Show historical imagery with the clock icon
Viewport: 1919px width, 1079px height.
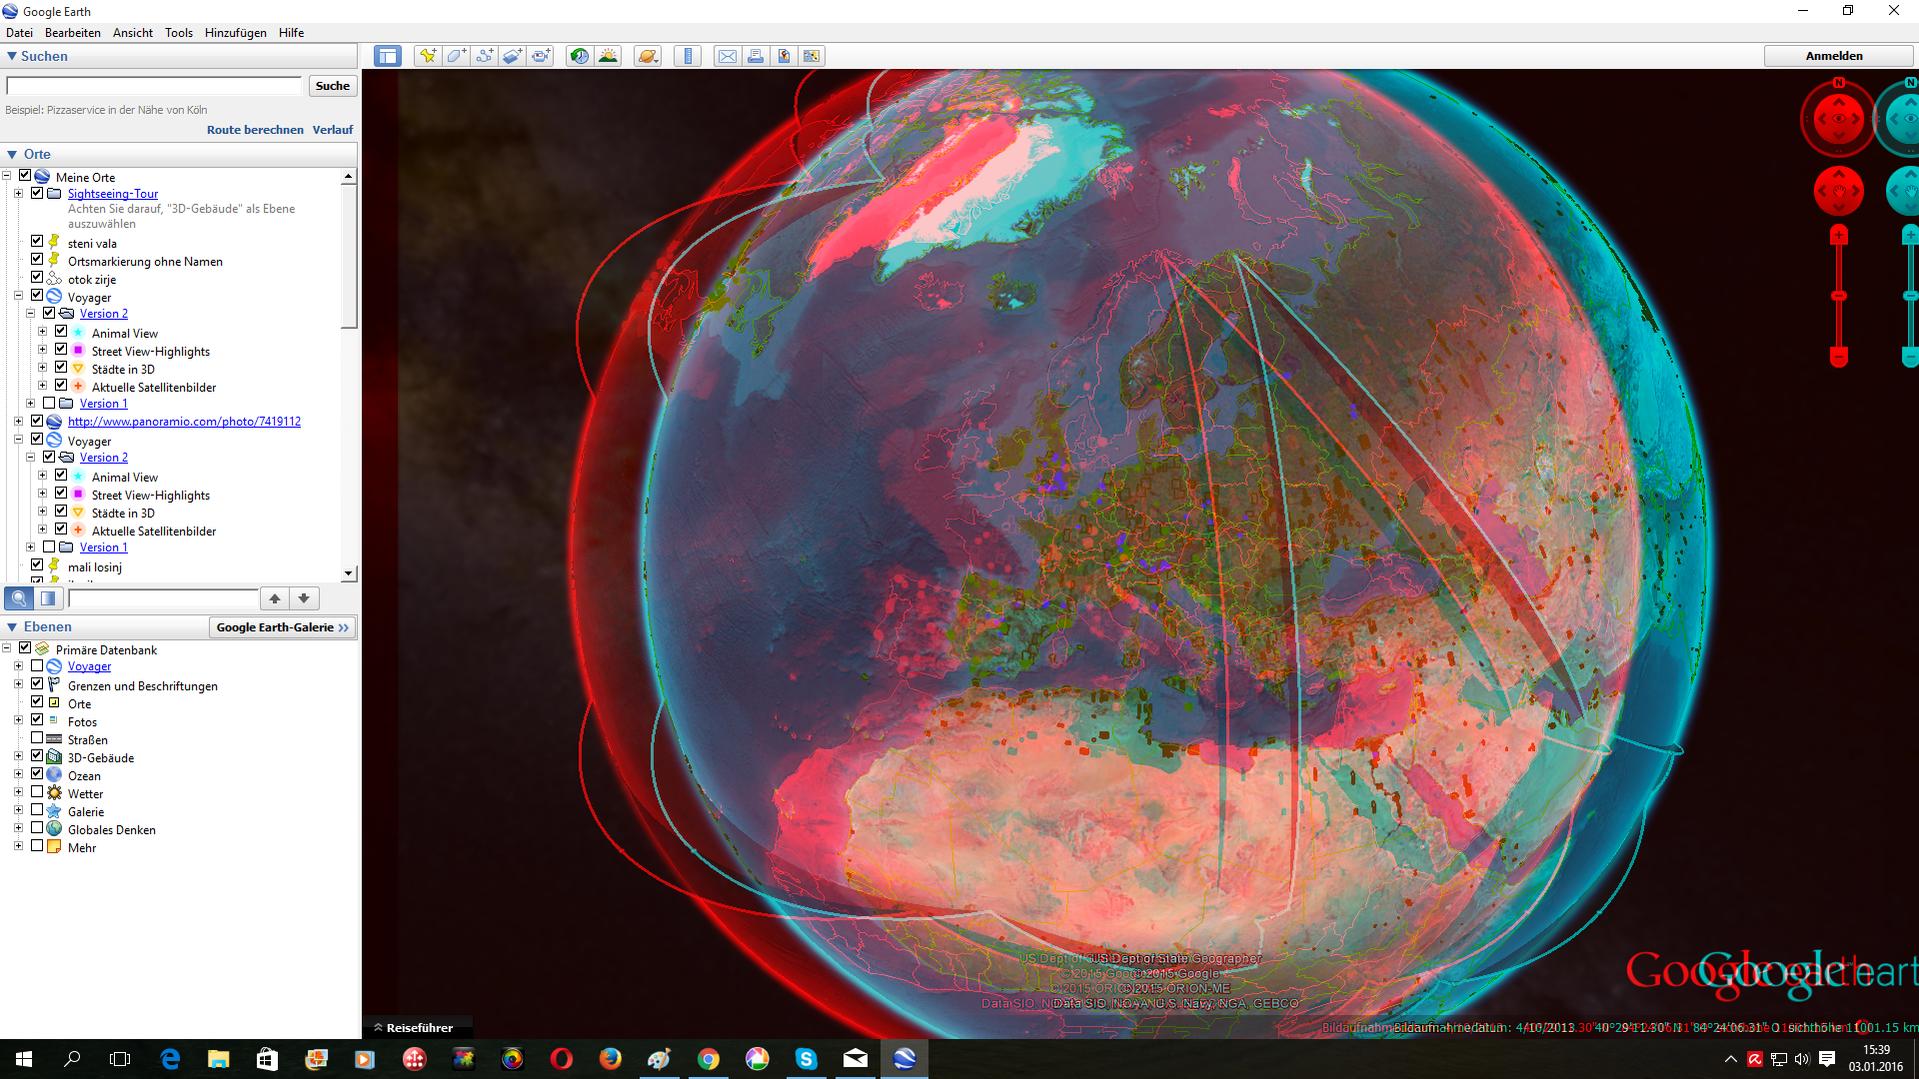tap(579, 56)
